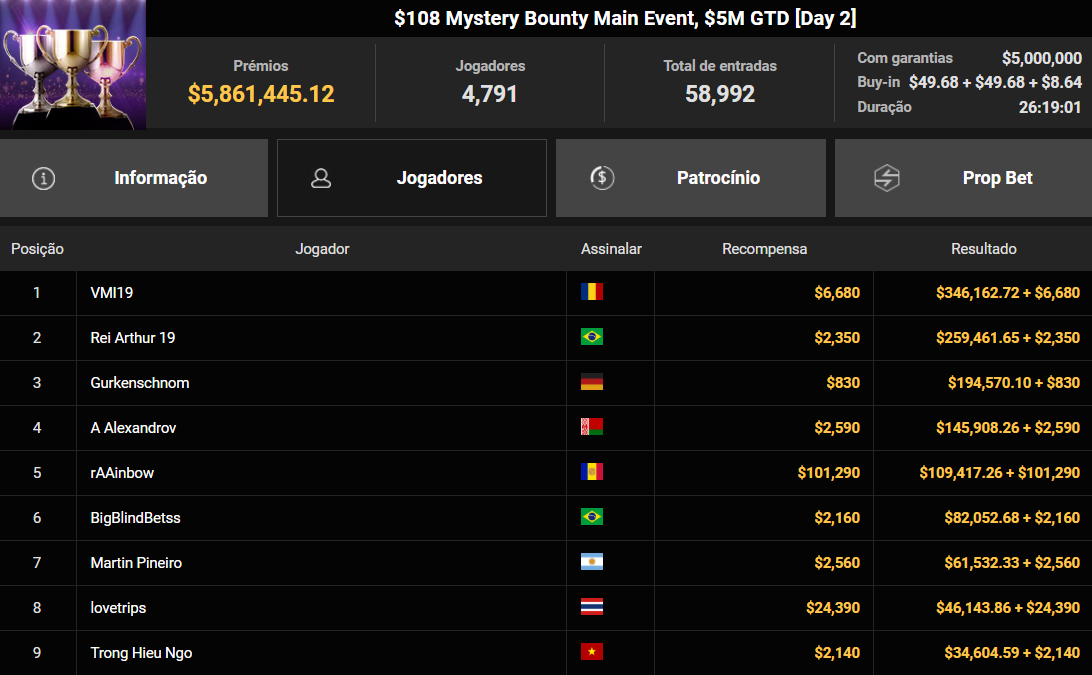Image resolution: width=1092 pixels, height=675 pixels.
Task: Click the $6,680 bounty value
Action: click(x=837, y=293)
